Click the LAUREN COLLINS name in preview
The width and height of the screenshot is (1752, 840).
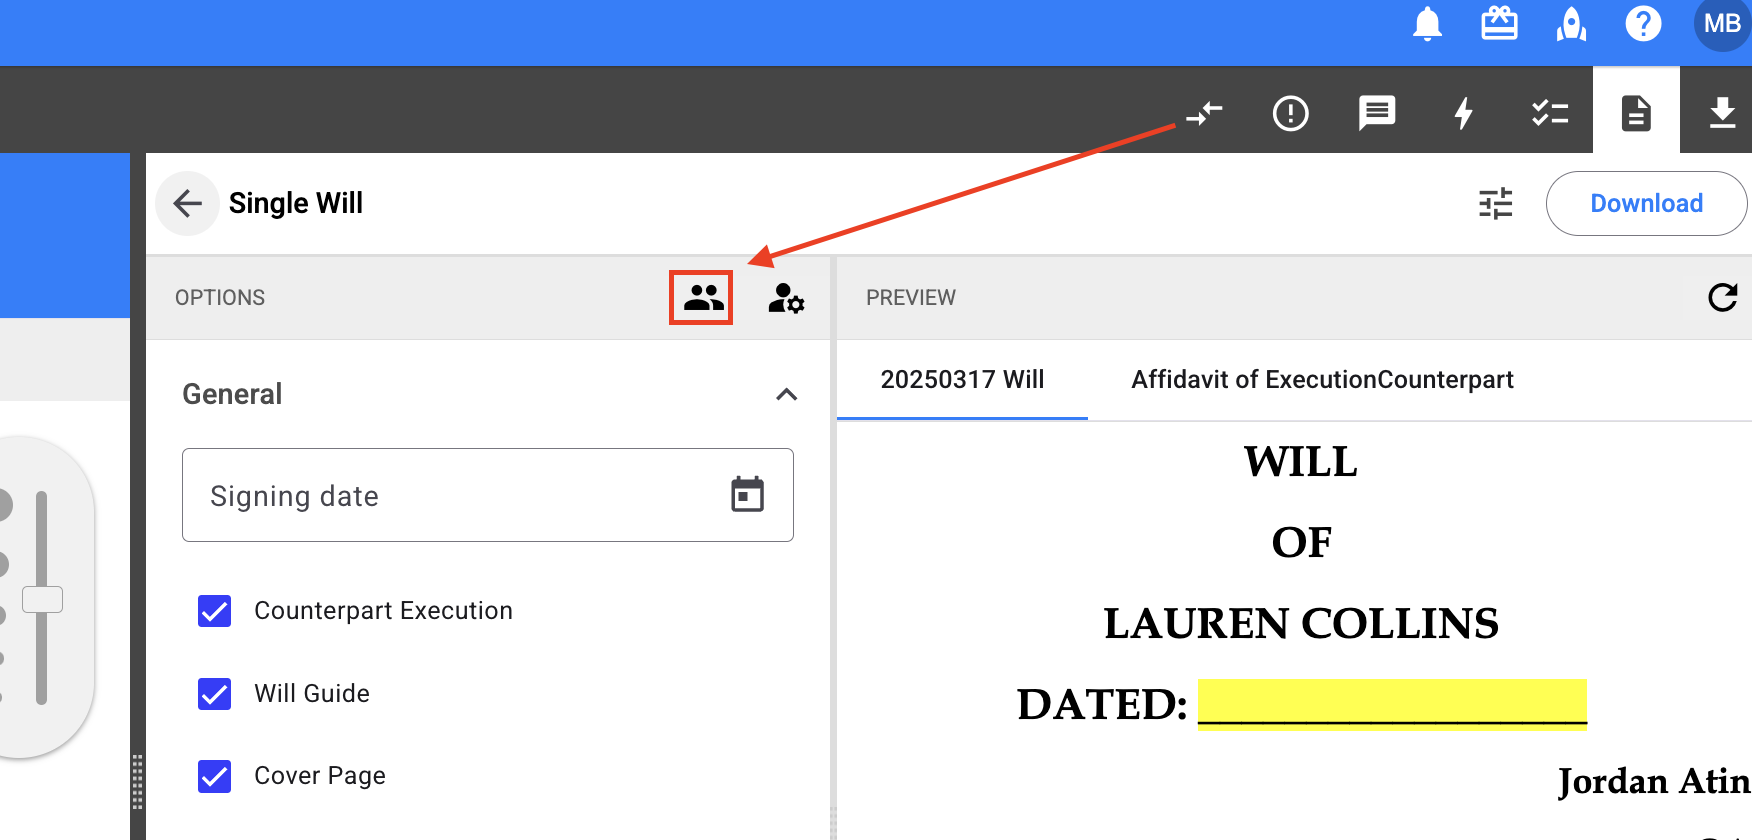1301,623
